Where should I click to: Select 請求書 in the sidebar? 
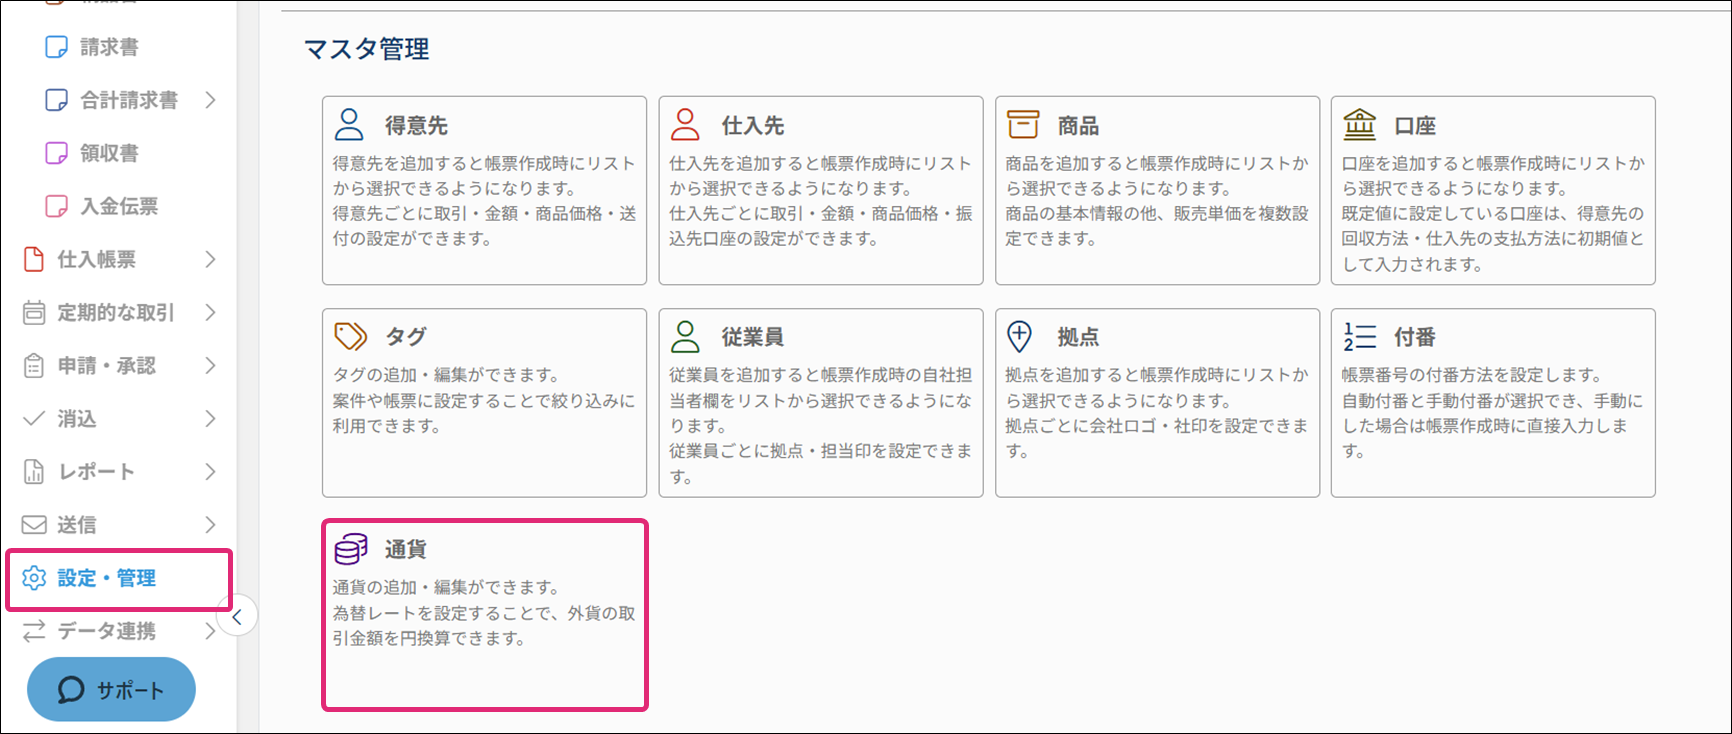(x=109, y=47)
